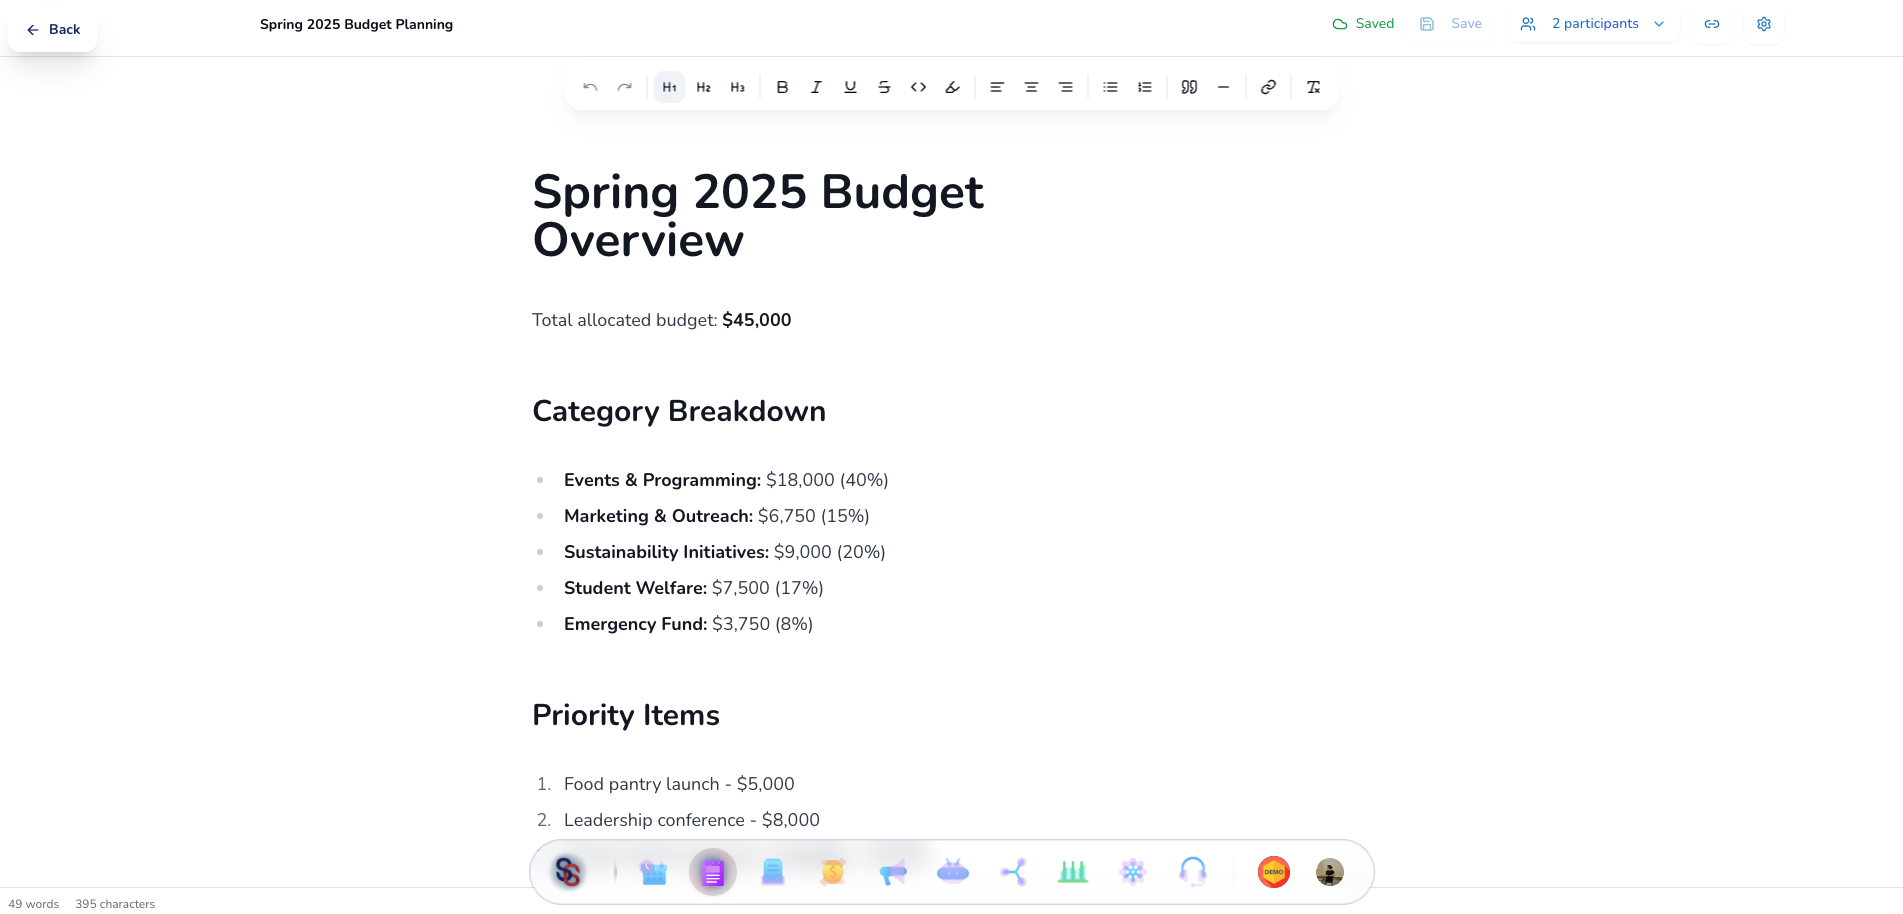Open document settings gear menu

click(x=1763, y=24)
